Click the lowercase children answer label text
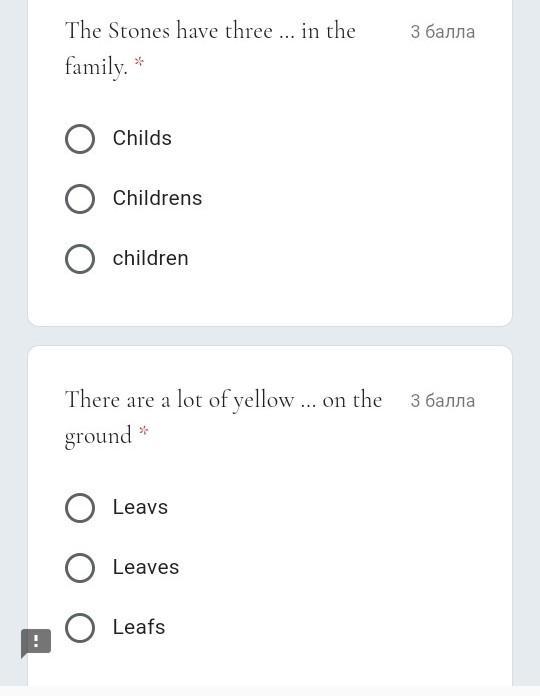Viewport: 540px width, 696px height. [150, 258]
